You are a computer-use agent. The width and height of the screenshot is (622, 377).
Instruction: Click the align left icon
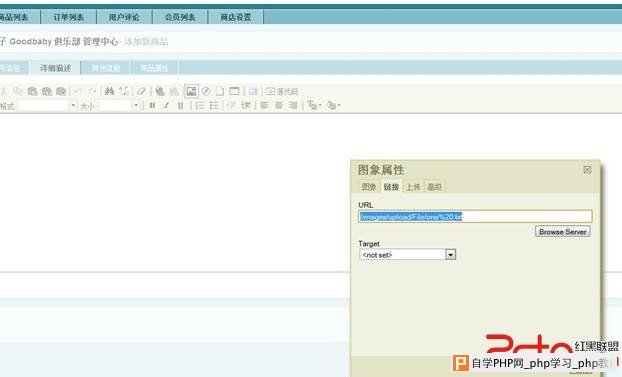tap(265, 106)
